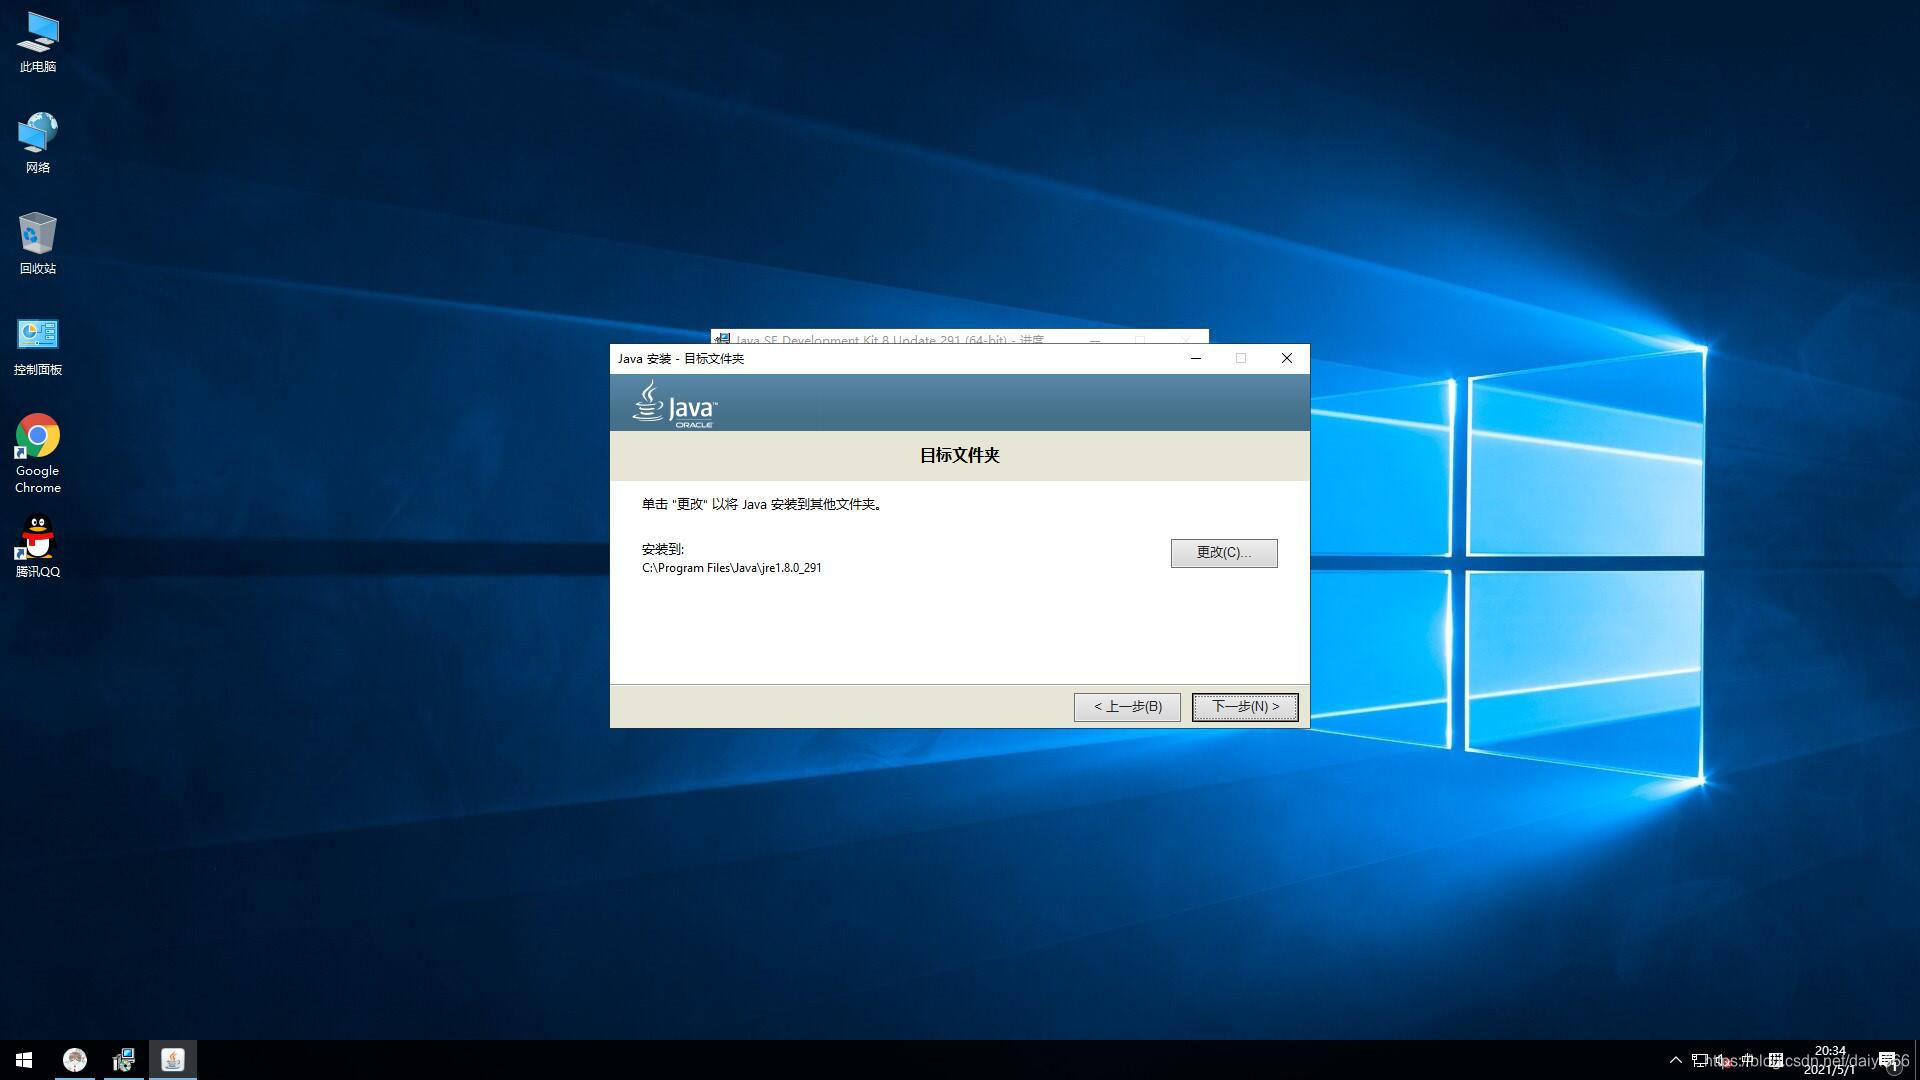
Task: Open 控制面板 control panel icon
Action: [38, 345]
